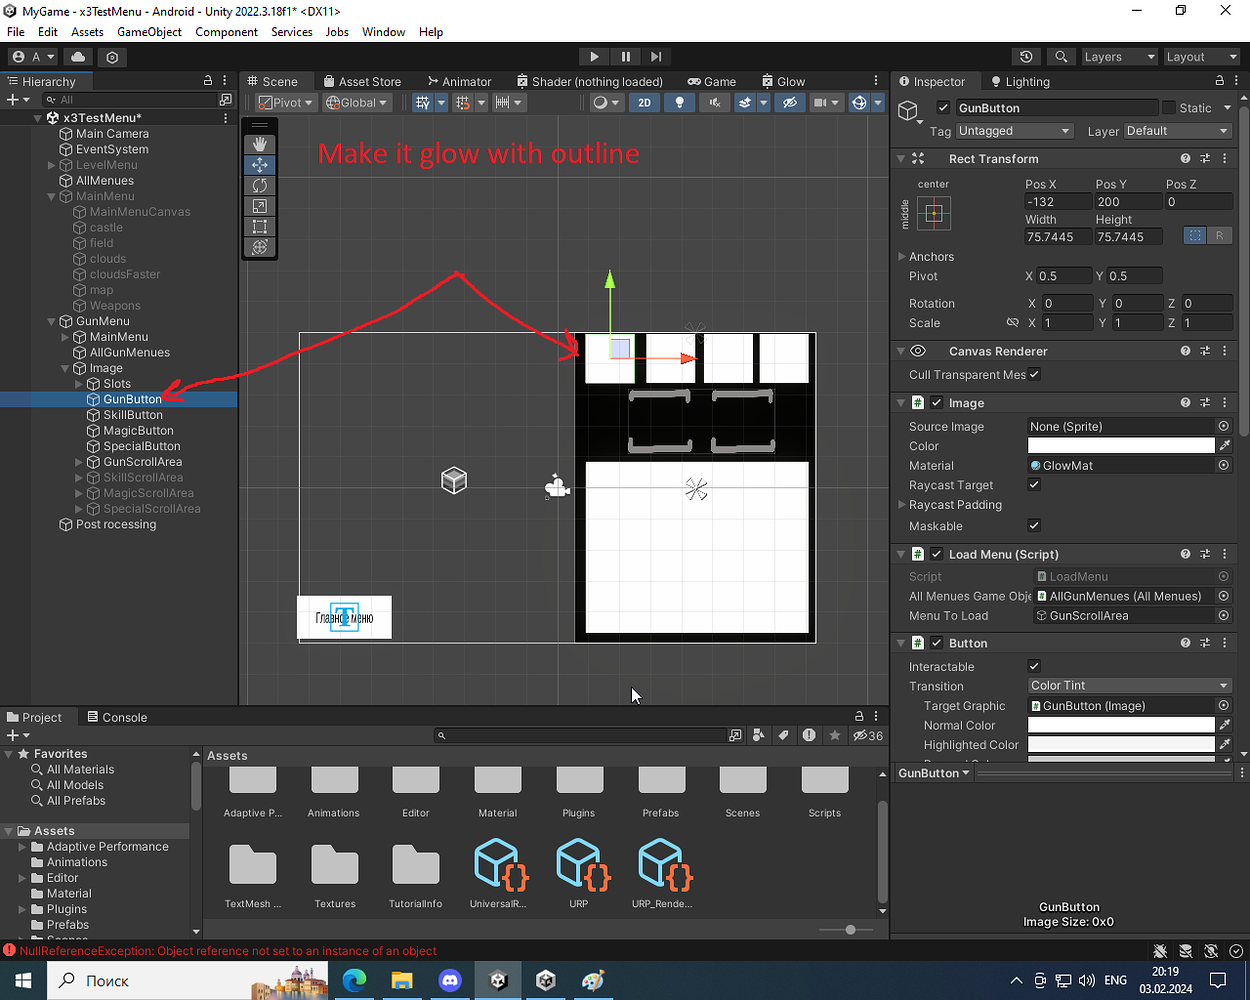
Task: Open the Layer Default dropdown in the Inspector
Action: point(1177,130)
